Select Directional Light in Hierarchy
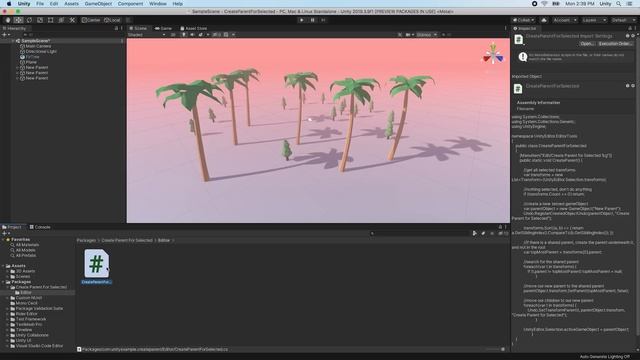Image resolution: width=640 pixels, height=360 pixels. (x=41, y=51)
